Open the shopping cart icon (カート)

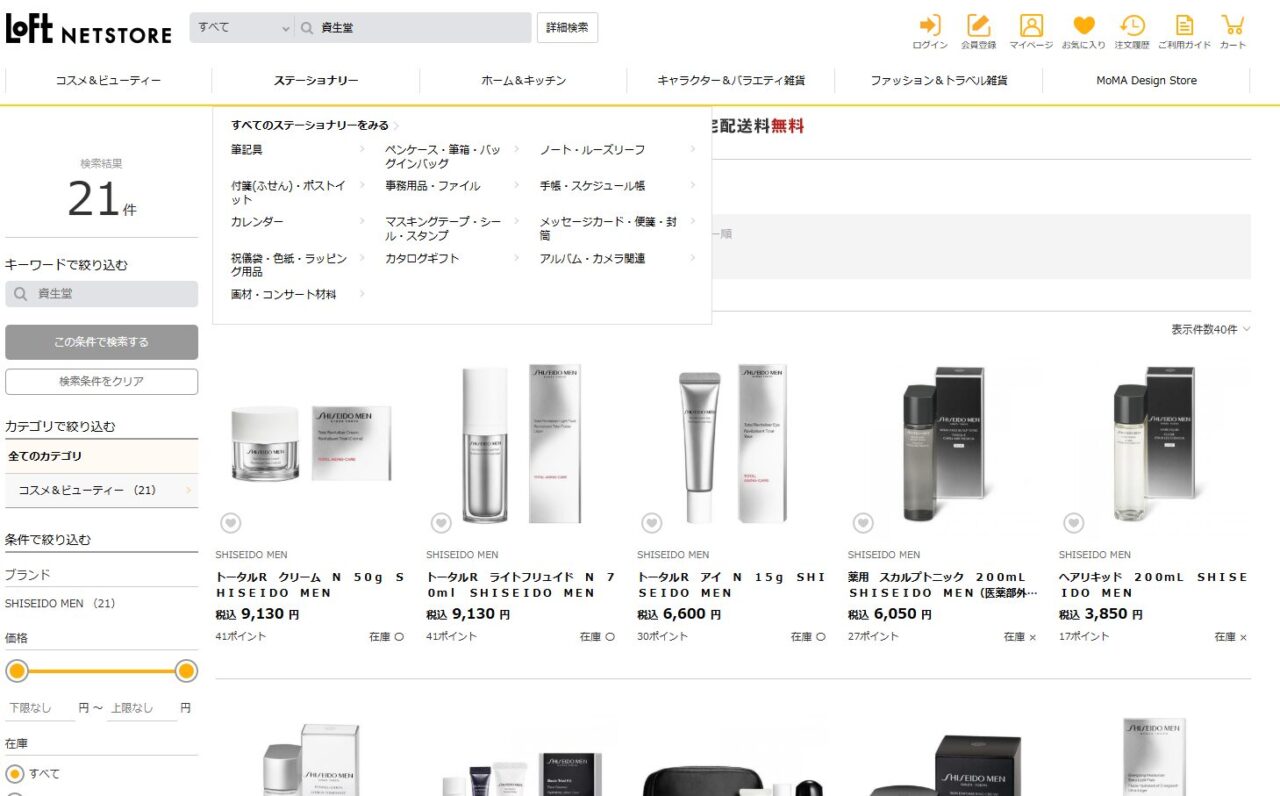click(x=1233, y=31)
